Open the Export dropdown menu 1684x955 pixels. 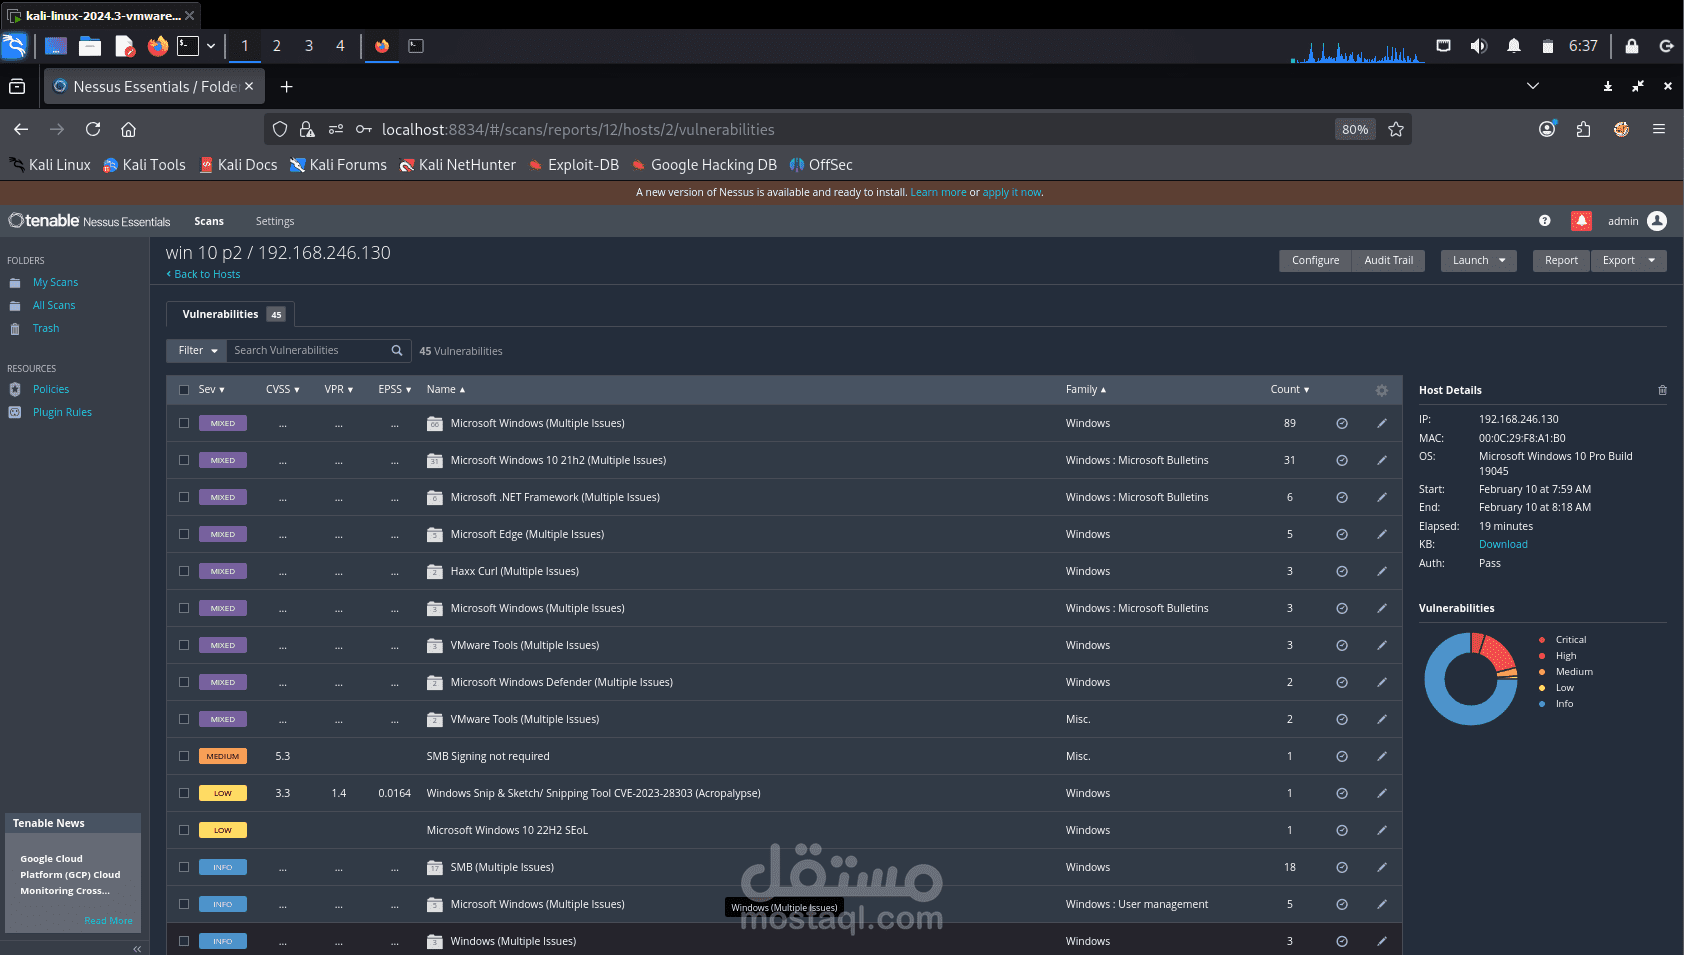tap(1628, 260)
